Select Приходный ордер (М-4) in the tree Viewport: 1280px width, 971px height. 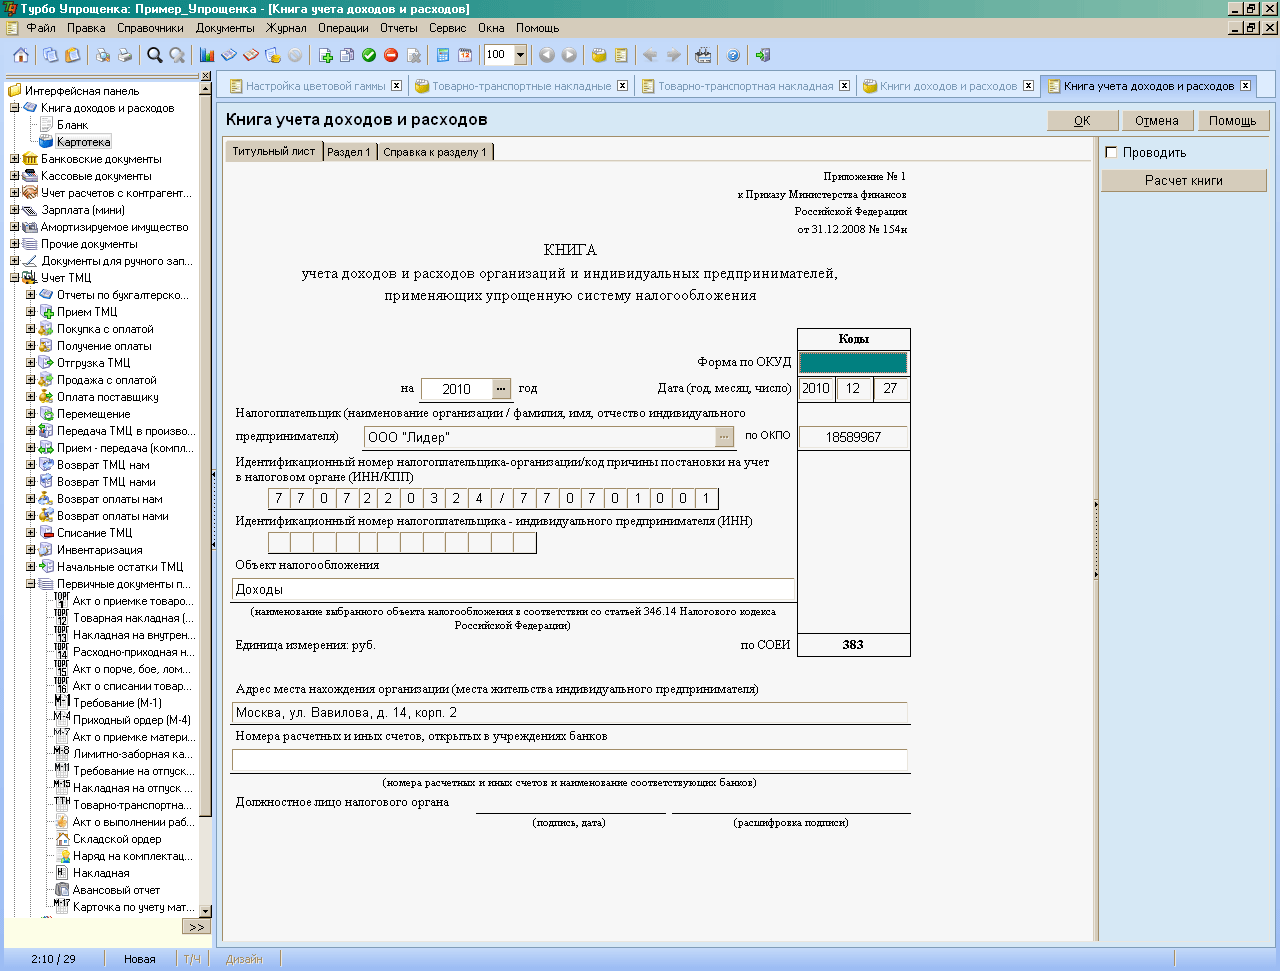131,720
